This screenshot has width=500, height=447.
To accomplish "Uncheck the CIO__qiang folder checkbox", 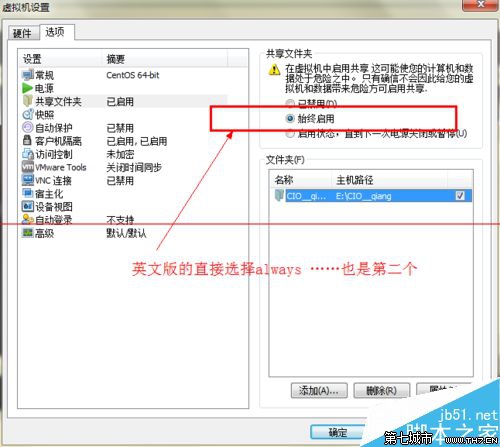I will click(x=460, y=196).
